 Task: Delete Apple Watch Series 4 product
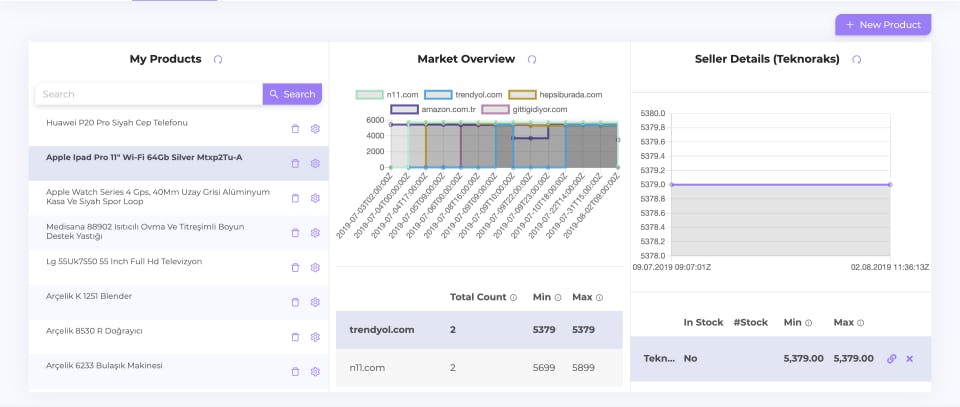[x=295, y=198]
